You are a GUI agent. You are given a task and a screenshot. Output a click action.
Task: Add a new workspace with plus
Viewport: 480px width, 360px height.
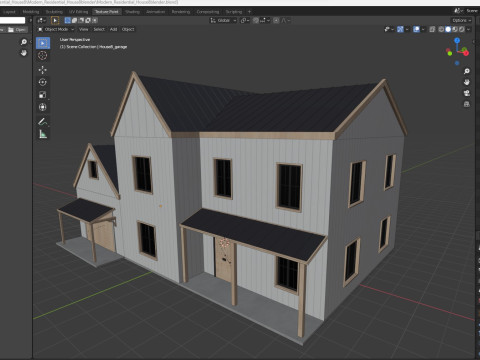249,12
